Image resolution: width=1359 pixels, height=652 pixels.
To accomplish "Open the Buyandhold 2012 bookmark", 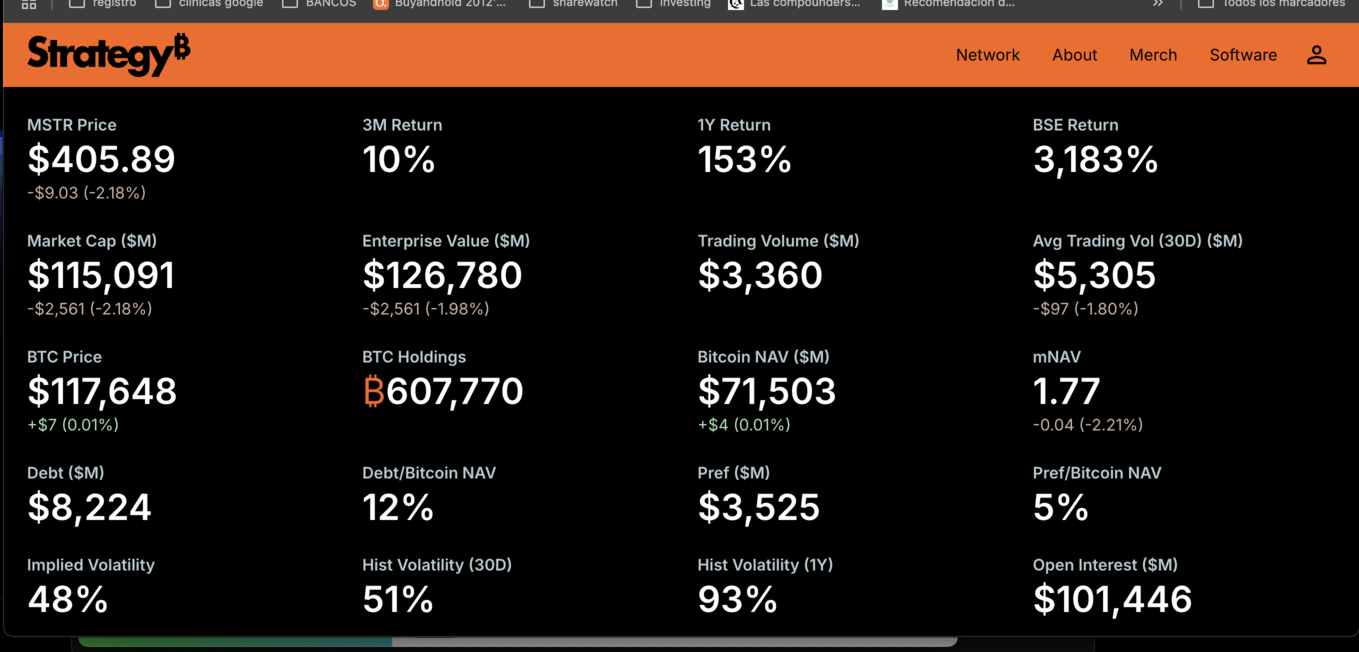I will coord(440,4).
